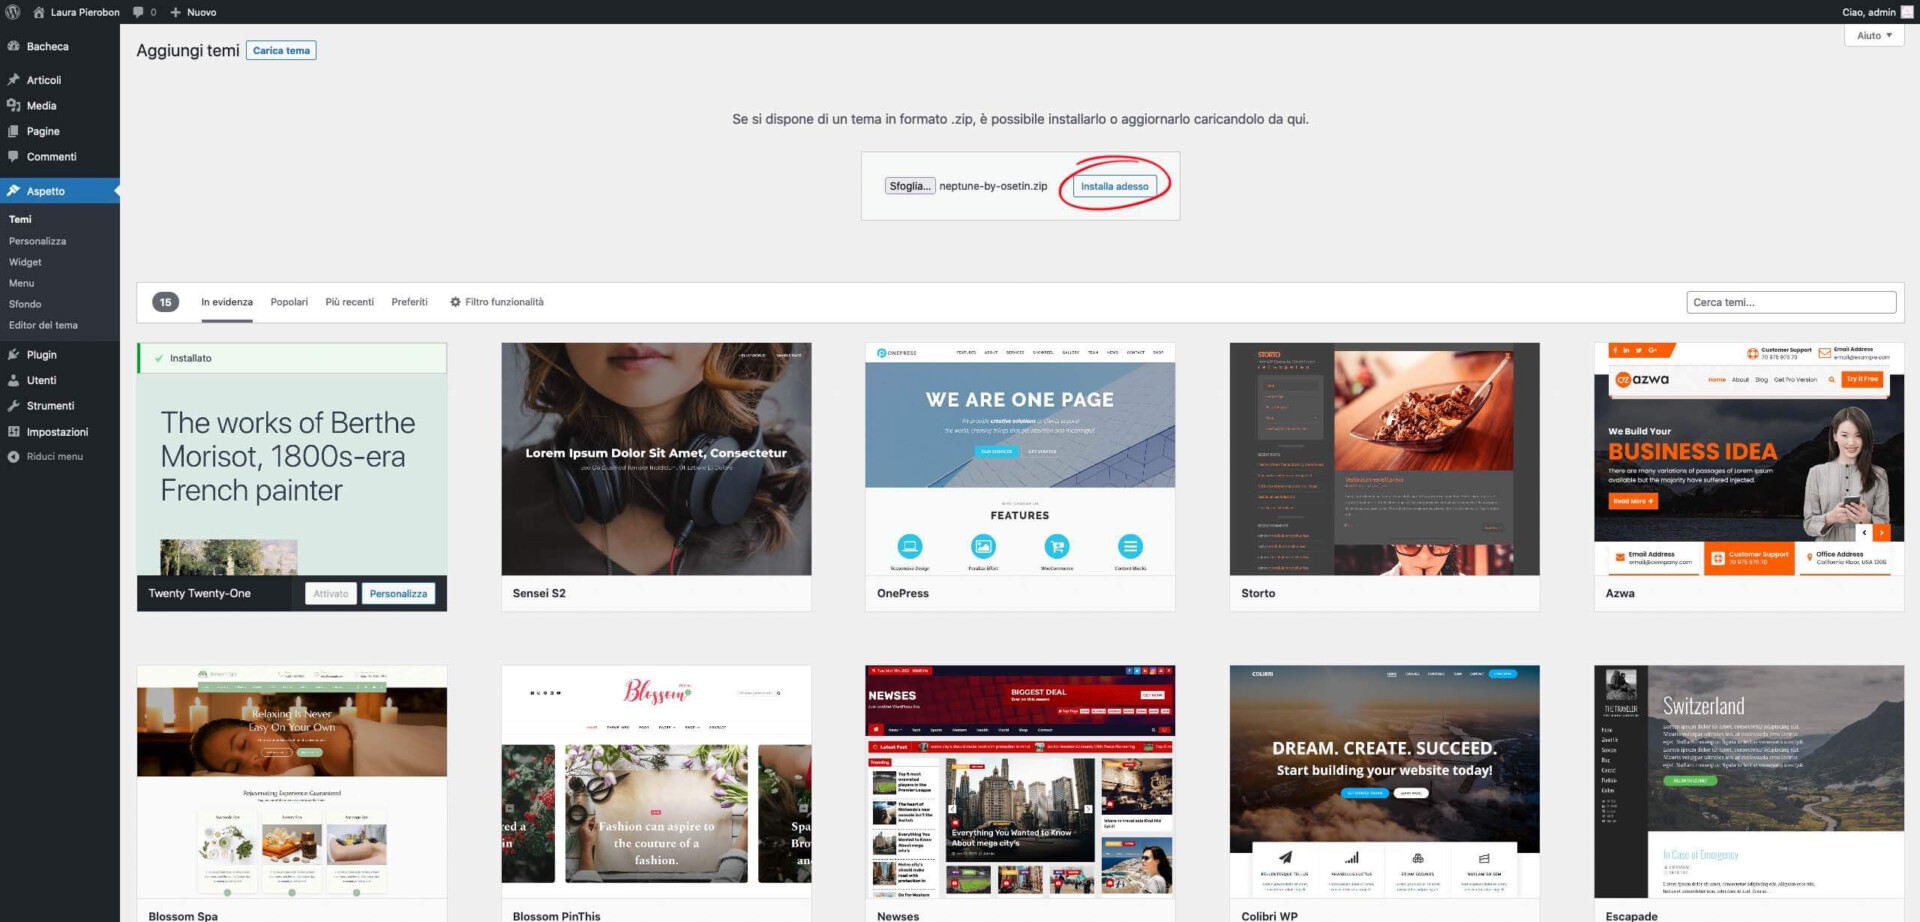The width and height of the screenshot is (1920, 922).
Task: Click the Media library icon
Action: click(14, 105)
